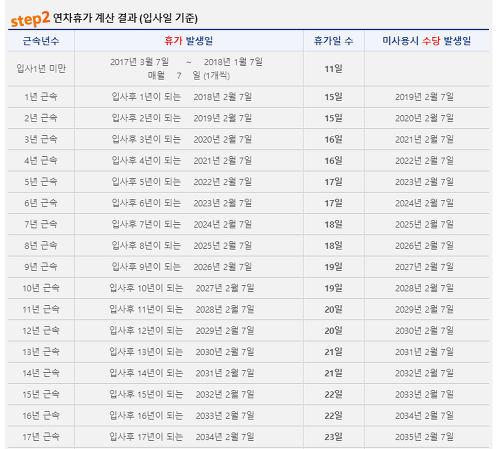Click the 2024년 2월 7일 allowance date
The height and width of the screenshot is (449, 500).
pyautogui.click(x=424, y=203)
